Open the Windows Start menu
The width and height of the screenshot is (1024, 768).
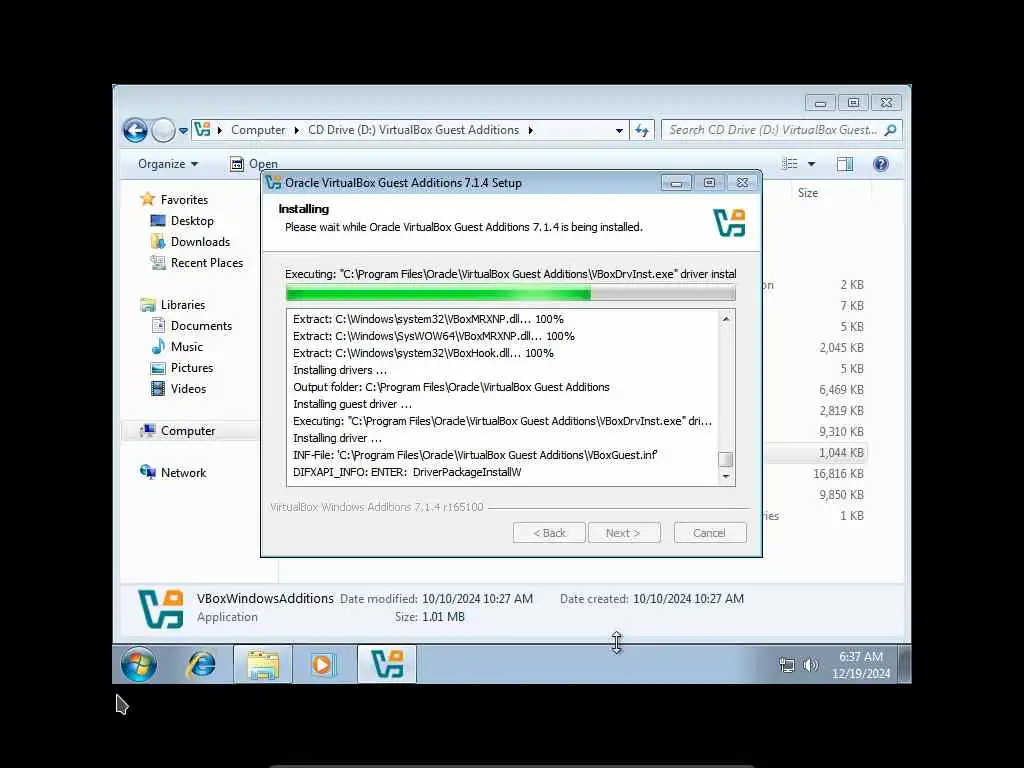tap(138, 665)
